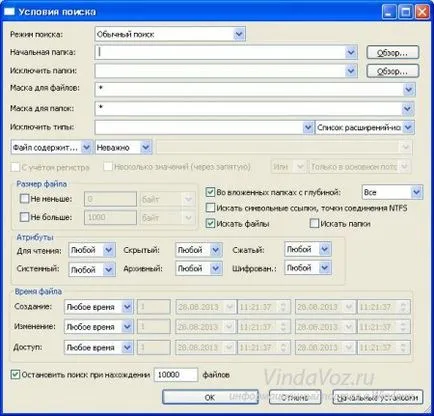Viewport: 434px width, 416px height.
Task: Expand the 'Маска для файлов' dropdown arrow
Action: [x=409, y=90]
